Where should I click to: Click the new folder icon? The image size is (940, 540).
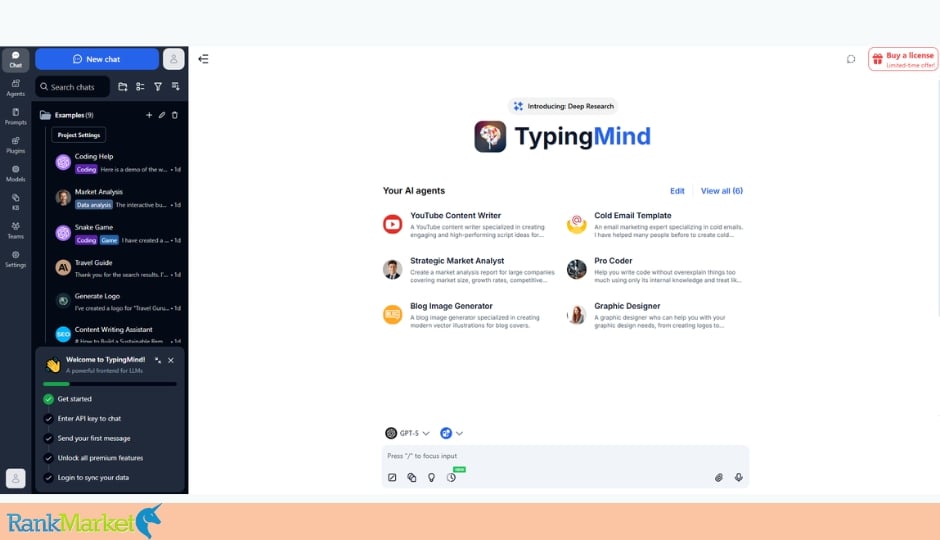[123, 87]
